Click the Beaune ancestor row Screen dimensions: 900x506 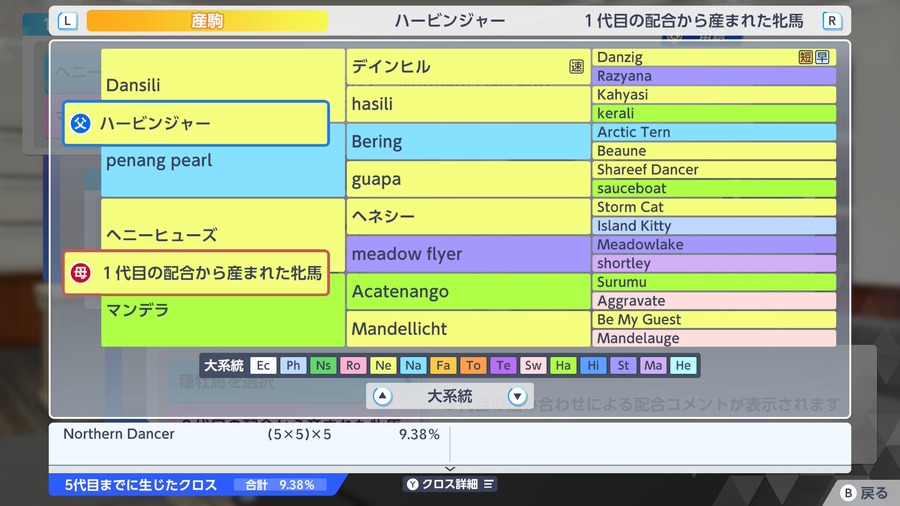click(714, 151)
